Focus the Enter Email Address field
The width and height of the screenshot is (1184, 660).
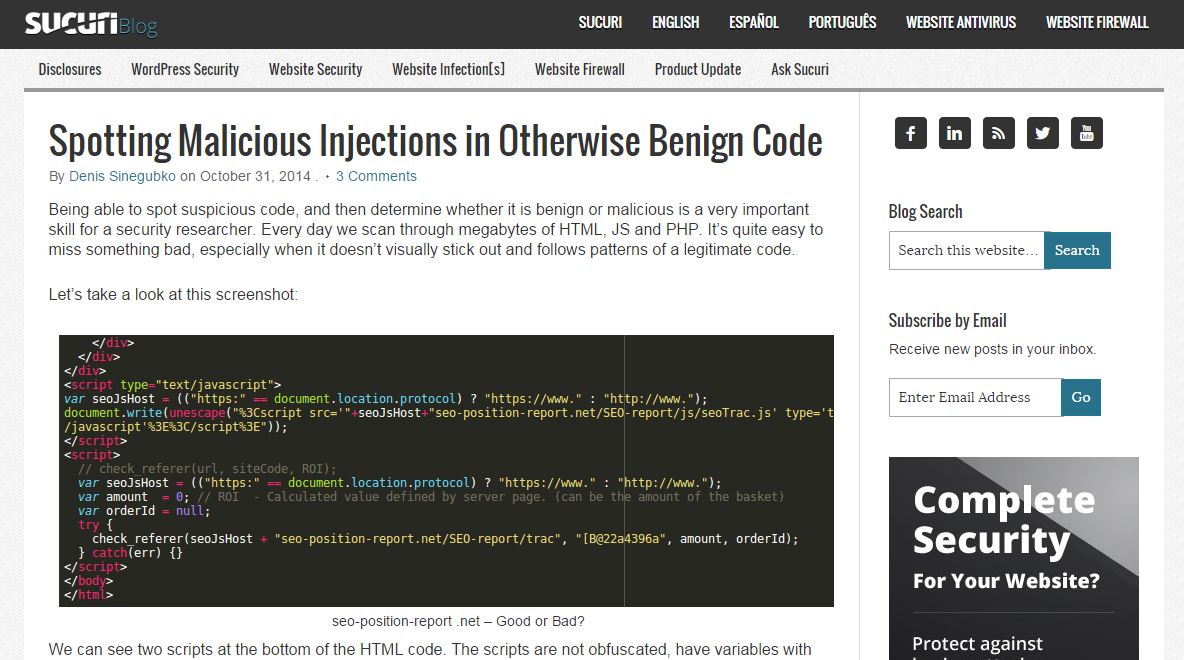[x=975, y=397]
